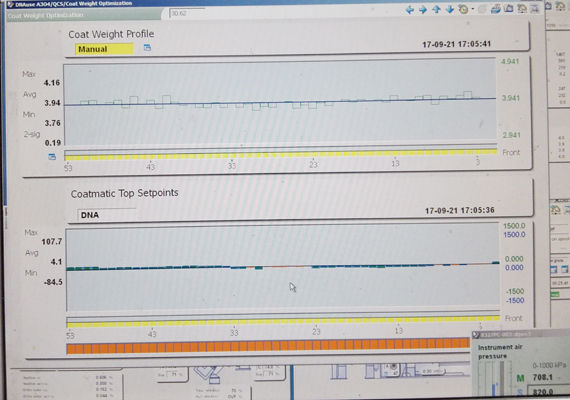Click the last orange actuator block on right

tap(465, 343)
